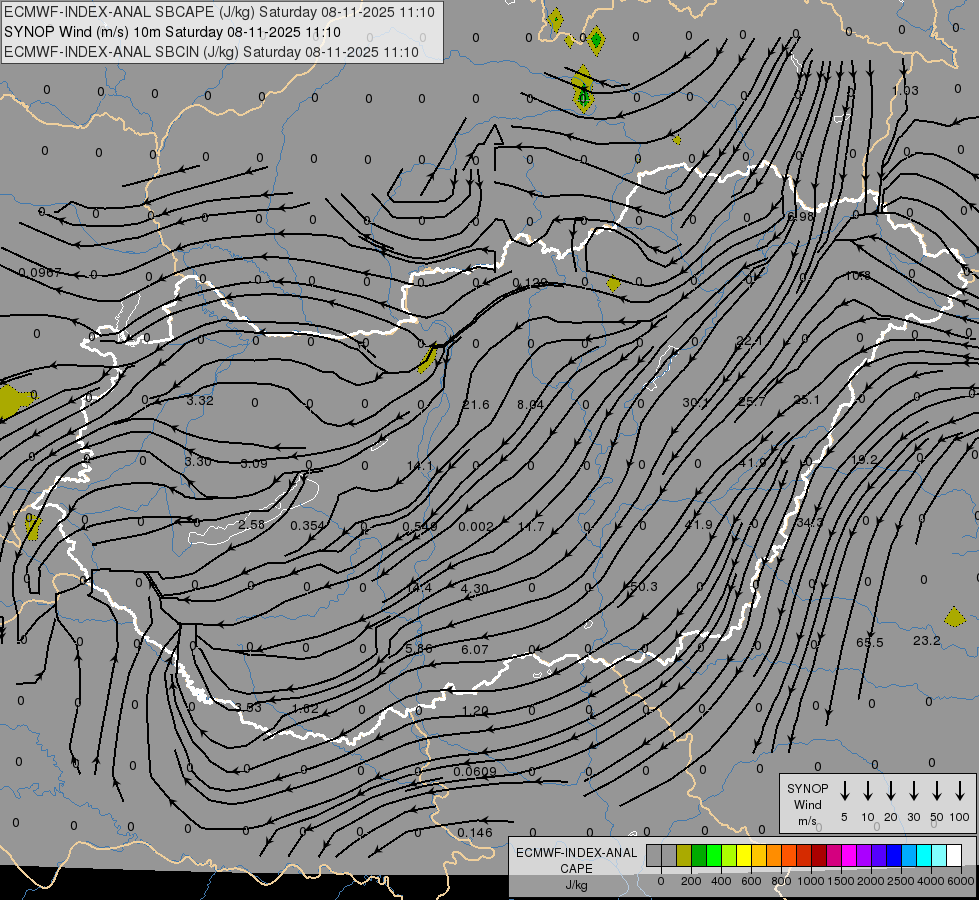Viewport: 979px width, 900px height.
Task: Click the SBCIN header line
Action: point(211,52)
